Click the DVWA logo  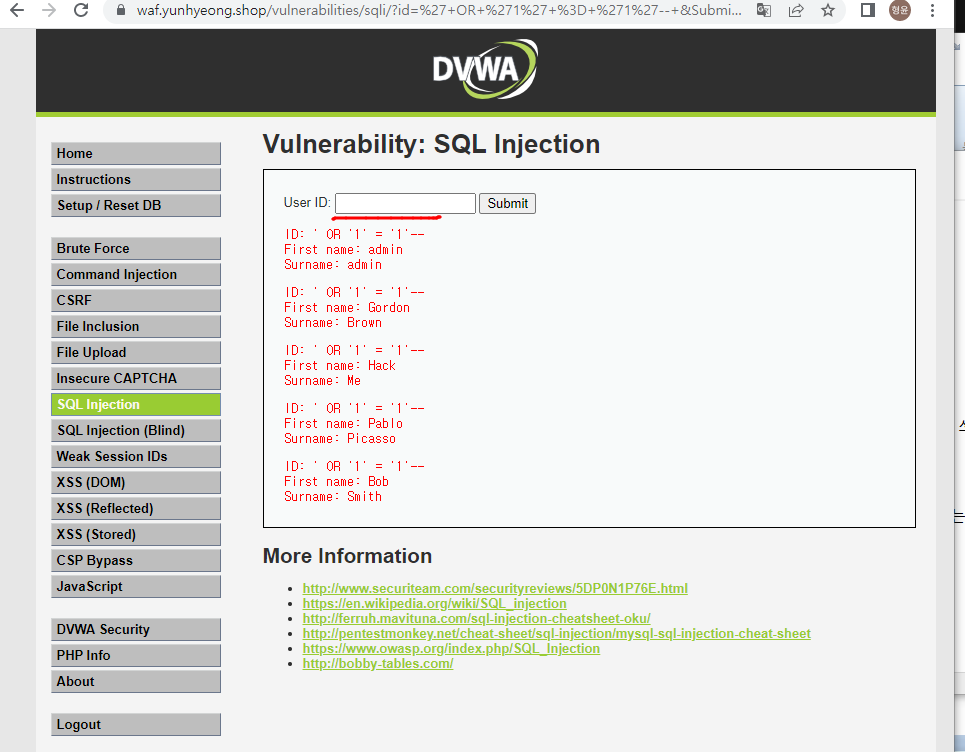pos(485,69)
